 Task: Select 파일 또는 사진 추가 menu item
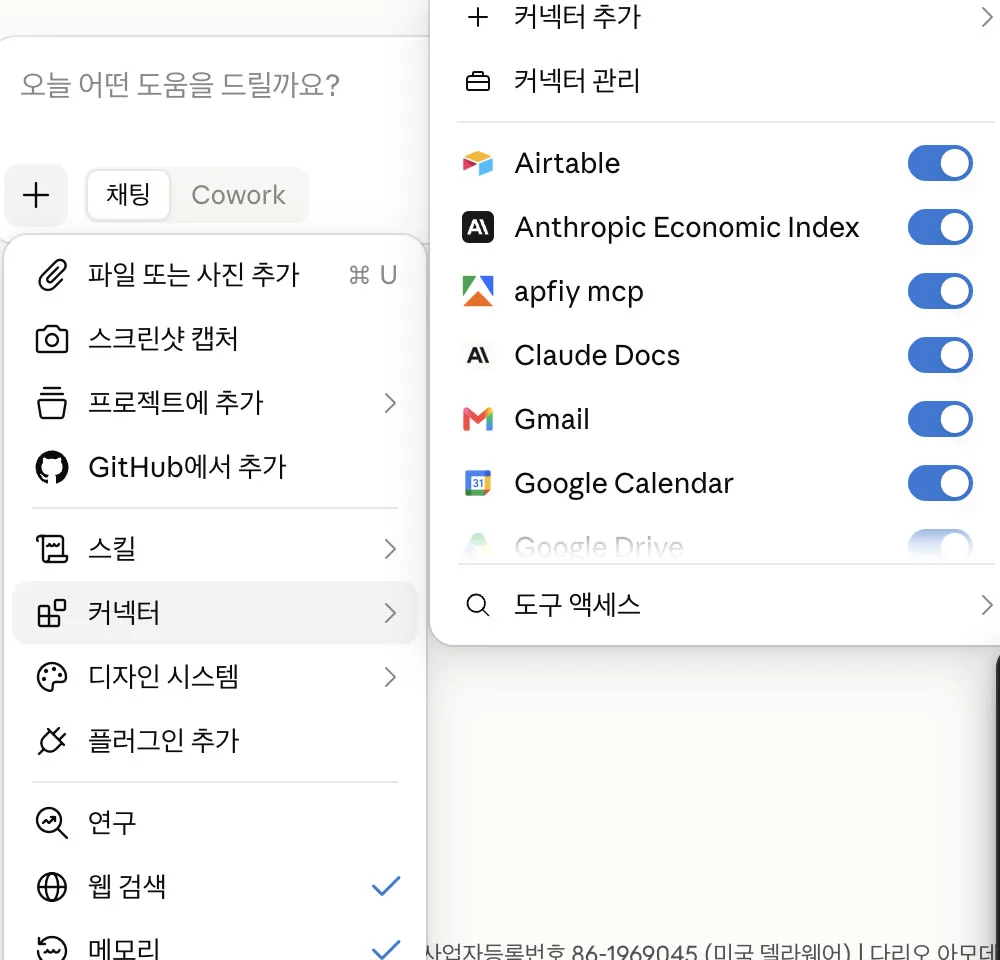(215, 275)
